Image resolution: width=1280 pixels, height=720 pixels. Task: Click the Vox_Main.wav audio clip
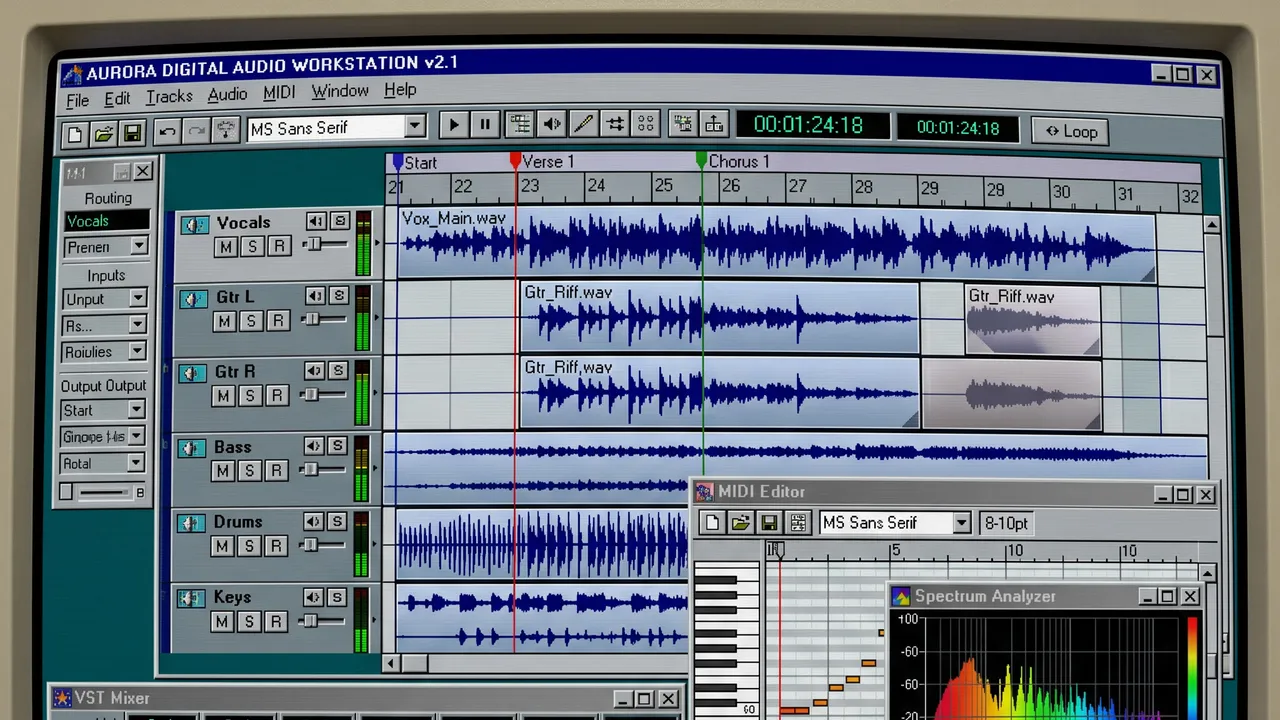click(x=776, y=245)
